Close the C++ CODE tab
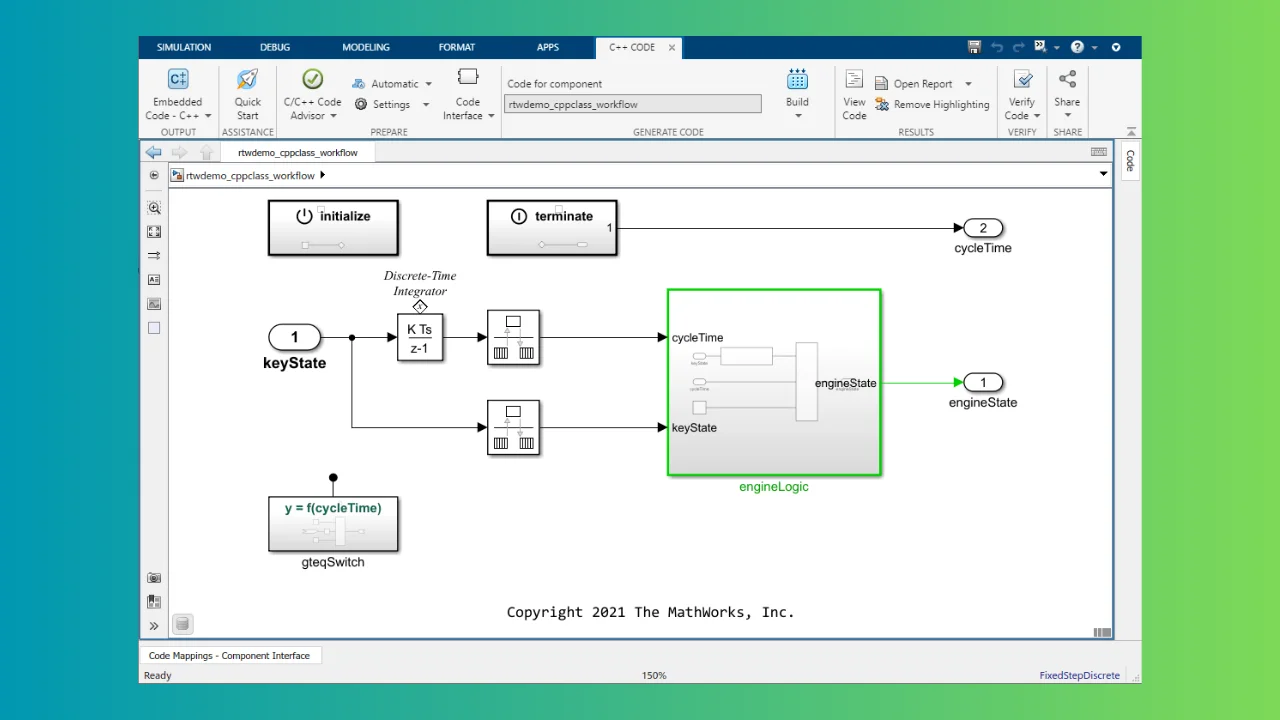 (672, 47)
